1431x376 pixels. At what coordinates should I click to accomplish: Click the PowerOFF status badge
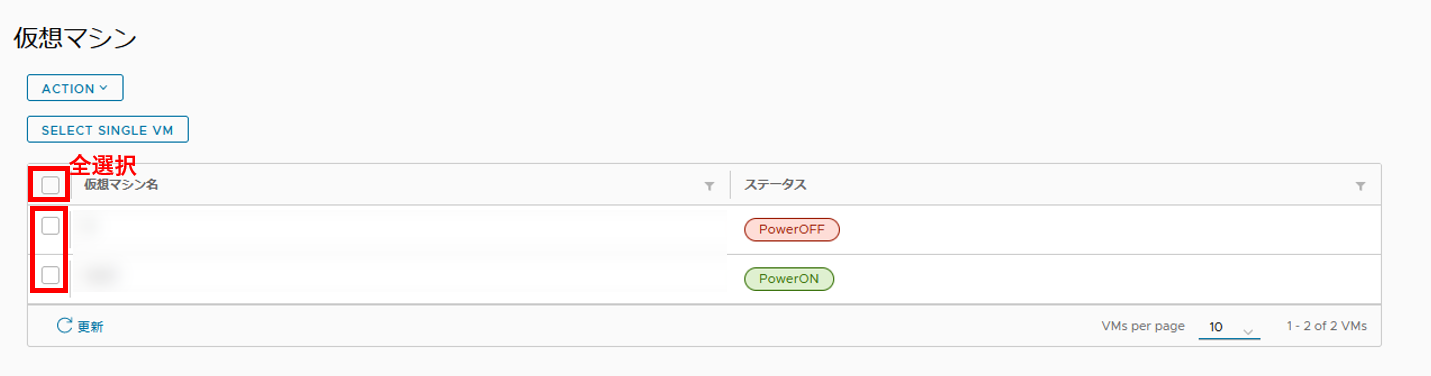click(x=792, y=229)
